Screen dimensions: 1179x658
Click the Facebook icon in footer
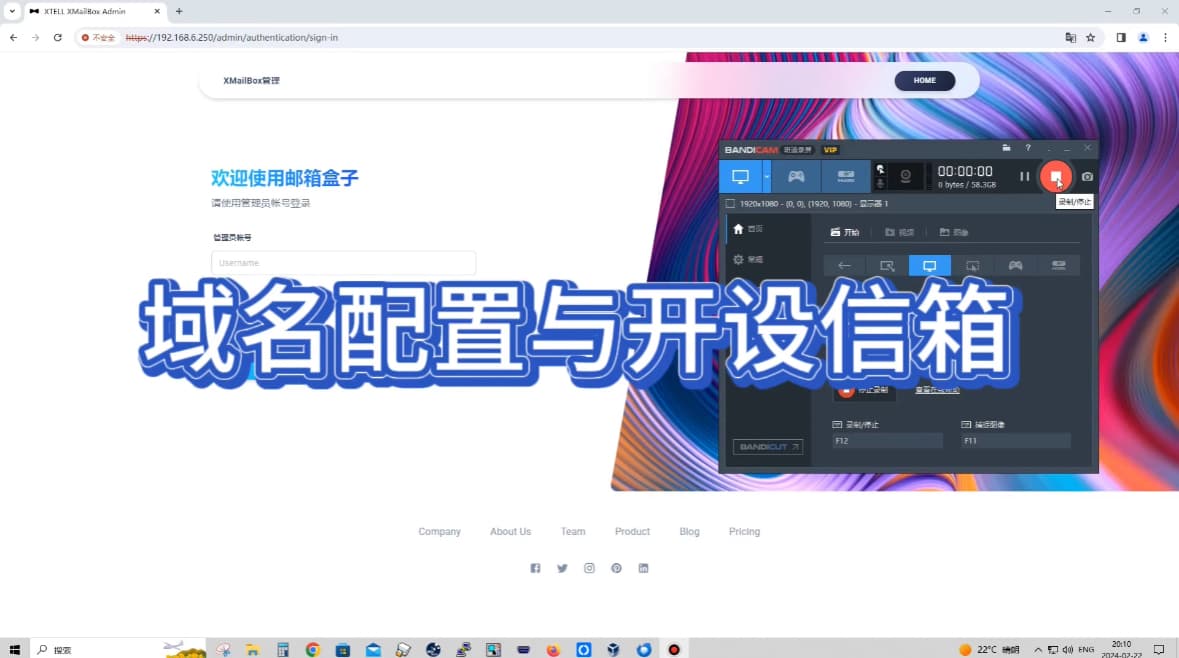coord(535,569)
